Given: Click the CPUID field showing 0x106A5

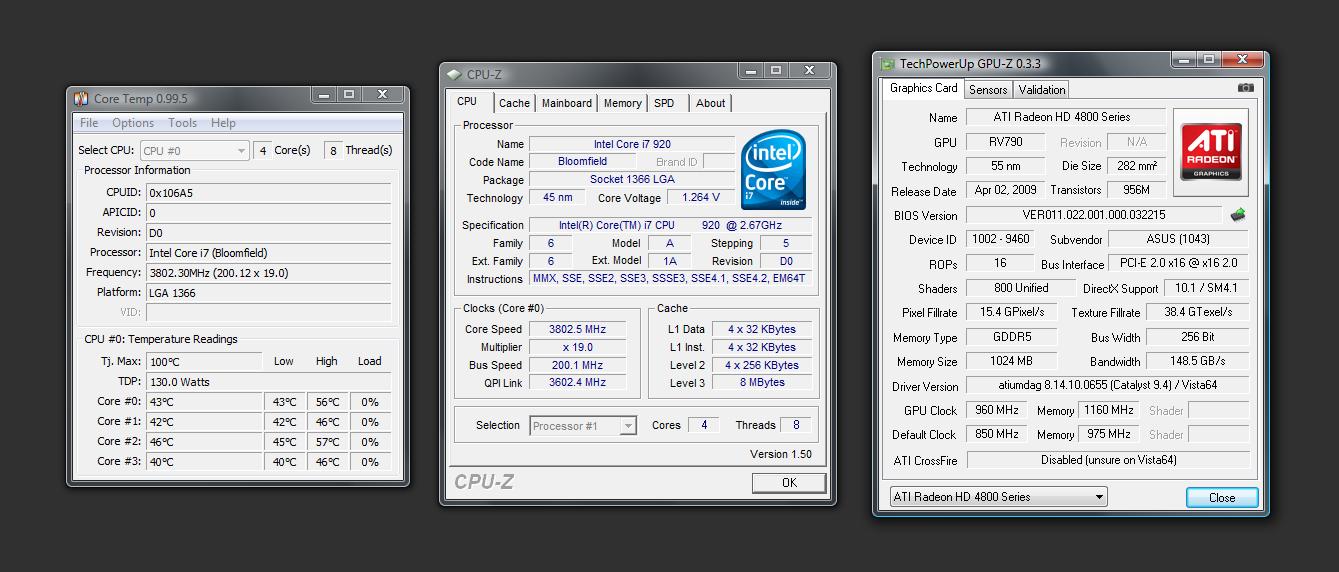Looking at the screenshot, I should point(268,193).
